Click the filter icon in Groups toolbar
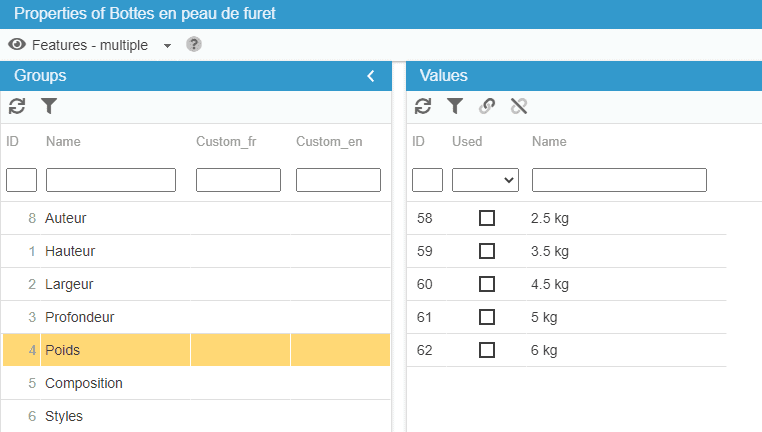This screenshot has width=762, height=432. [x=49, y=106]
